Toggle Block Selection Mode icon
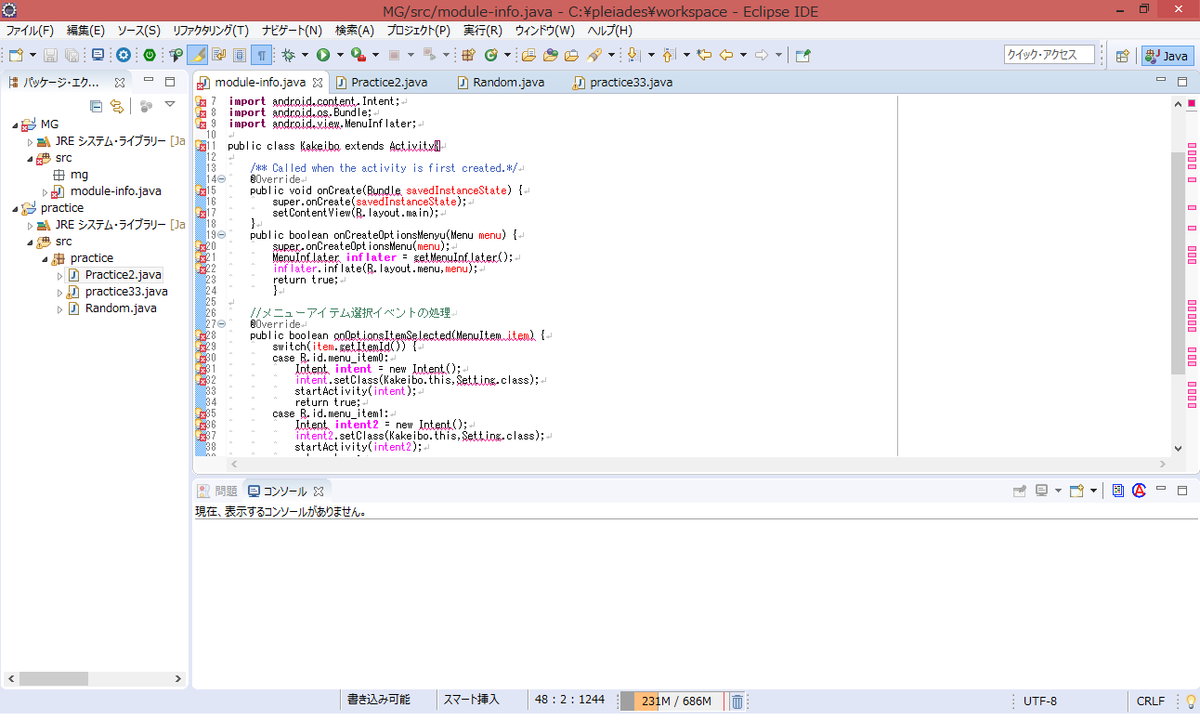 tap(240, 55)
